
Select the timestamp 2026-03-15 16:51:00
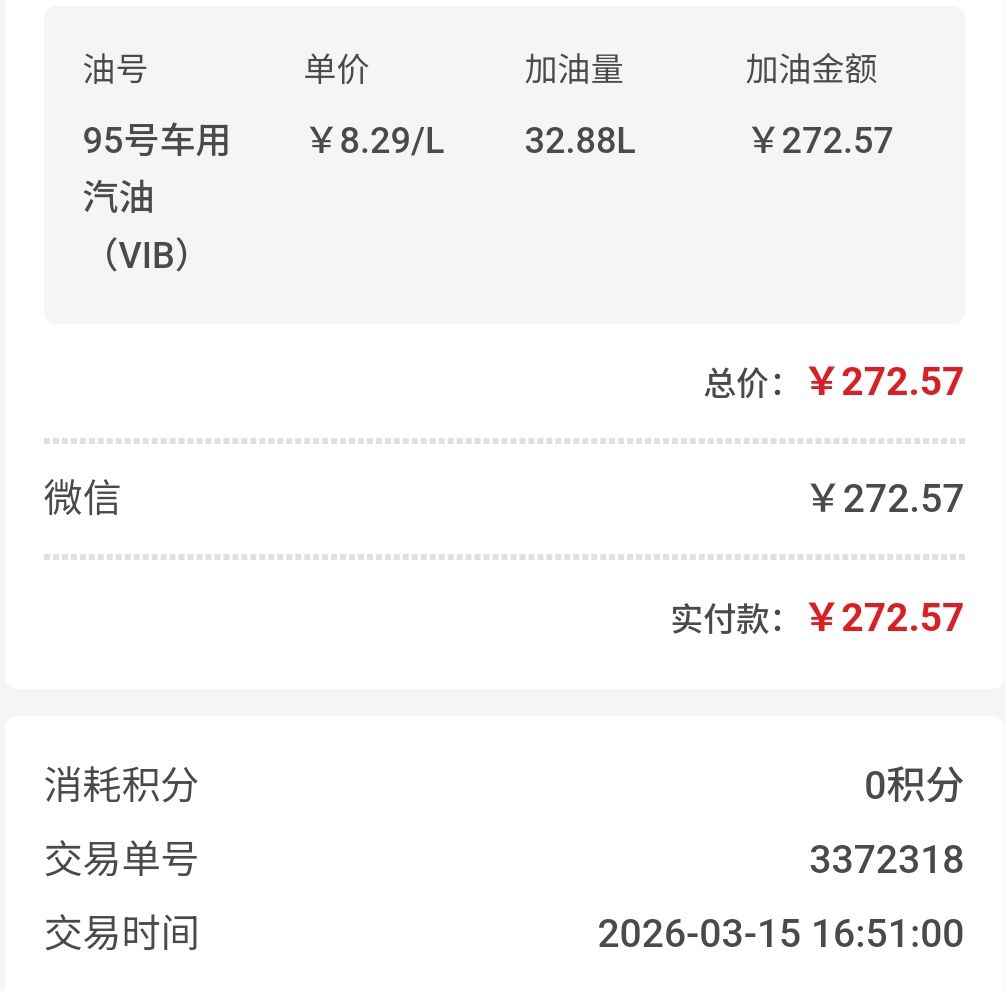click(780, 934)
